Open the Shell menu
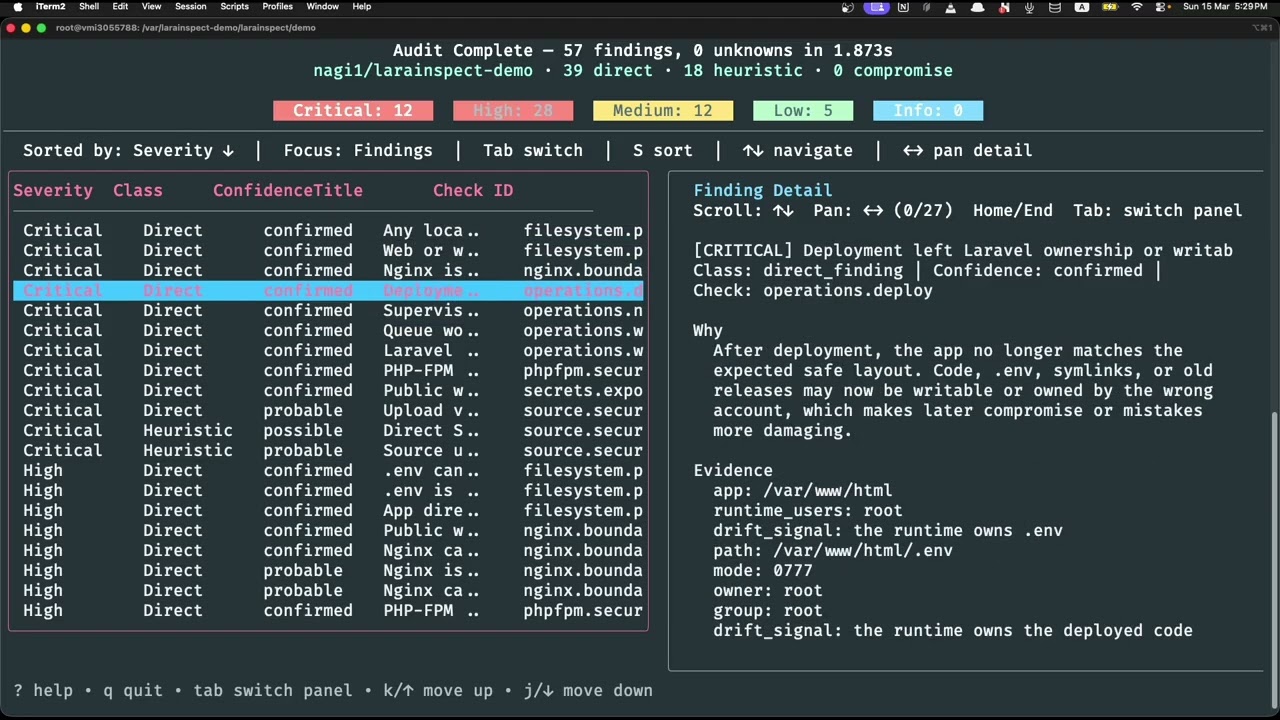 (89, 6)
